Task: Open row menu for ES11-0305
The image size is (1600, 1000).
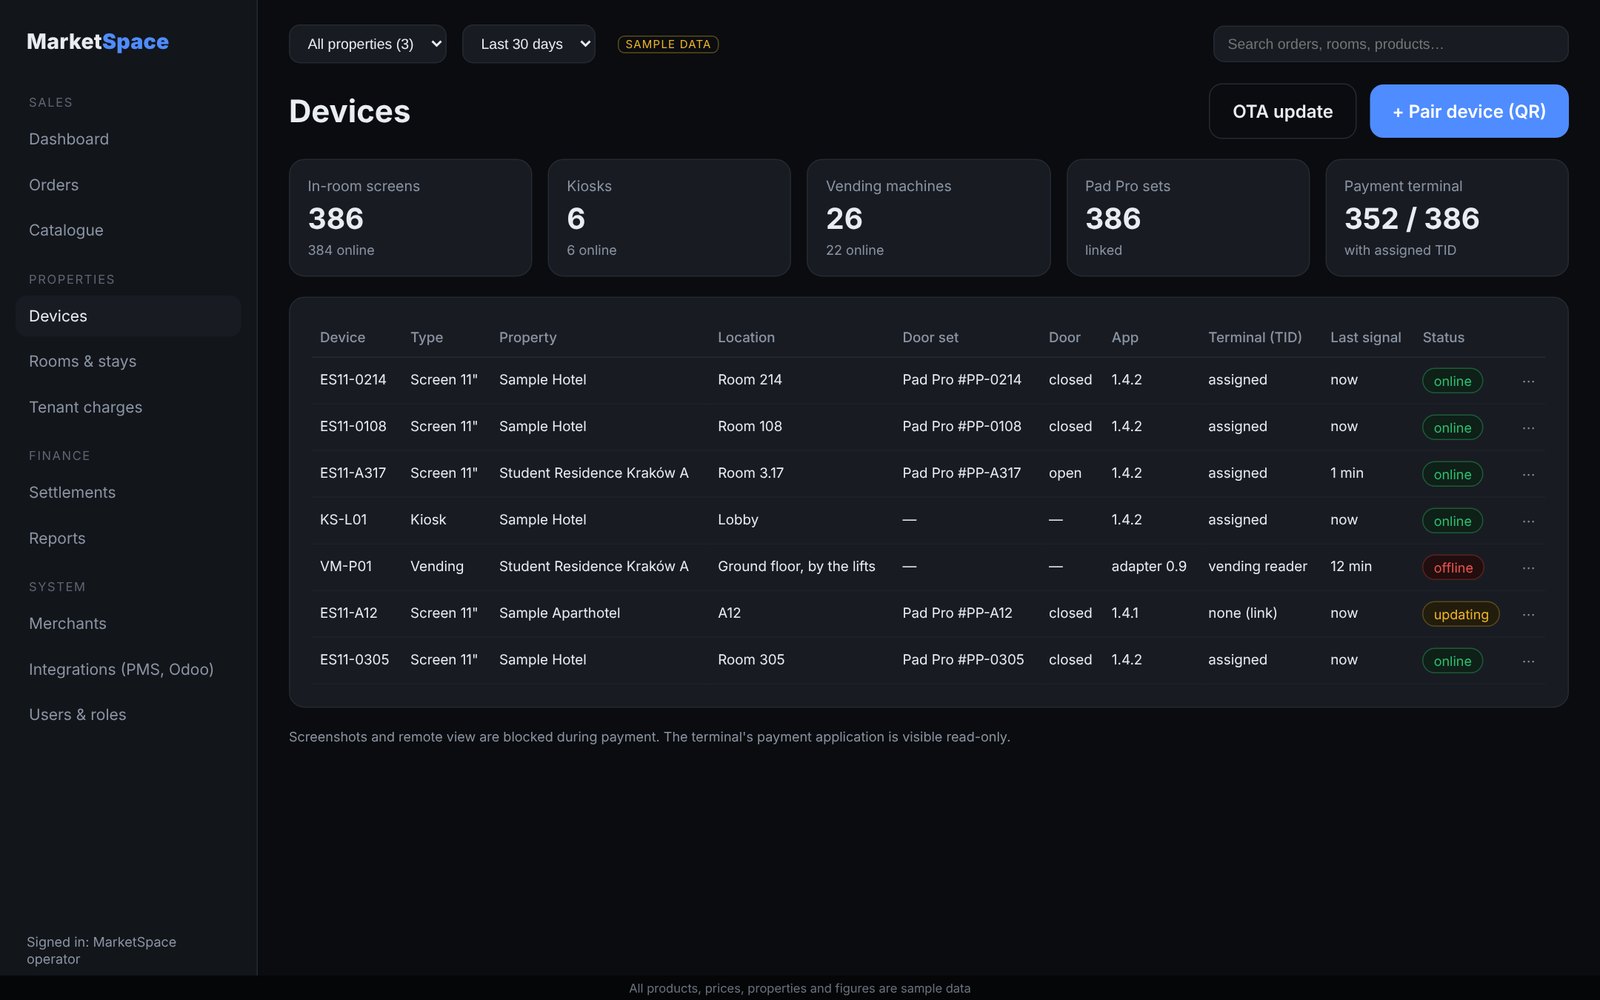Action: tap(1528, 661)
